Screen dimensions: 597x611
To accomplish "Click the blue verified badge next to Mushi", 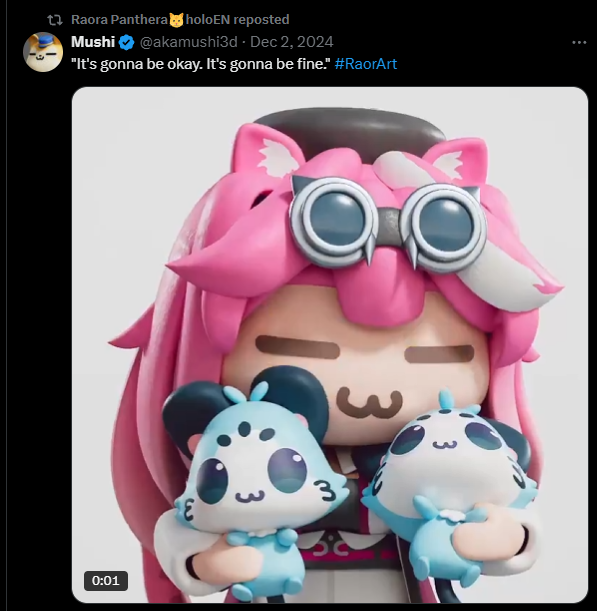I will (126, 42).
